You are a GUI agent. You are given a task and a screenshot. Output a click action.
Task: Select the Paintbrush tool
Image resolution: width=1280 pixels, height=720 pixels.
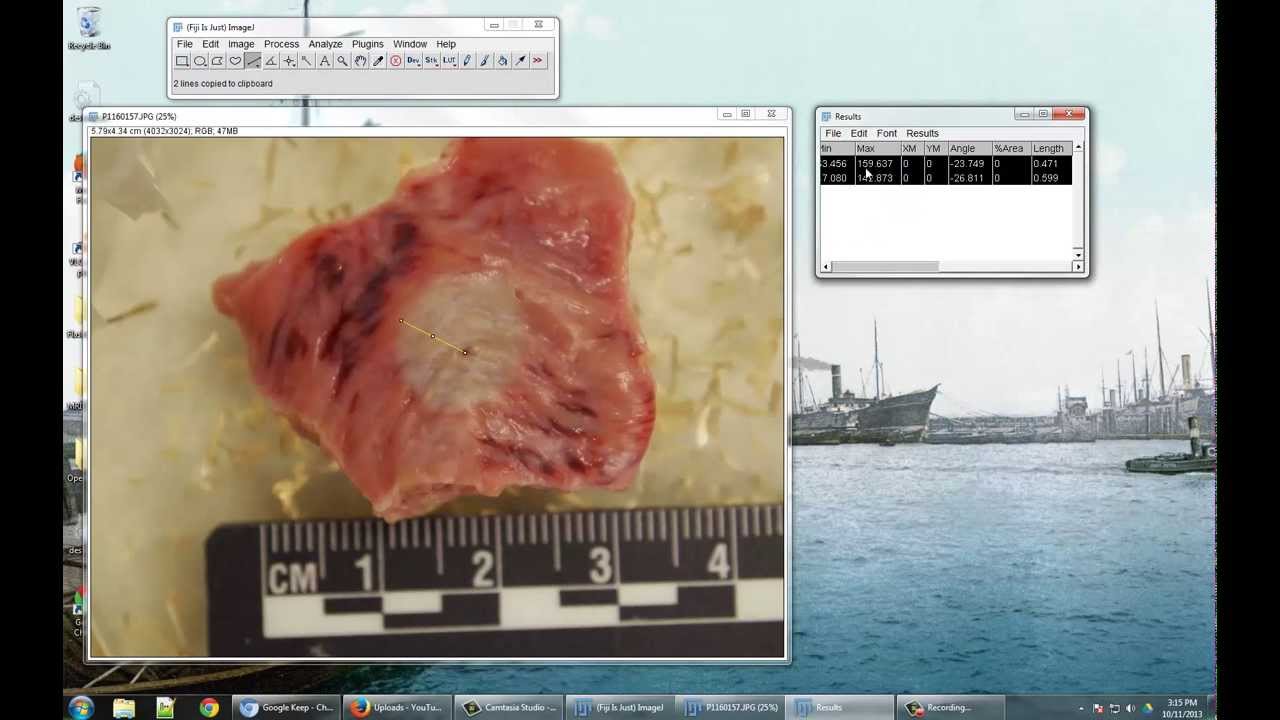coord(485,61)
